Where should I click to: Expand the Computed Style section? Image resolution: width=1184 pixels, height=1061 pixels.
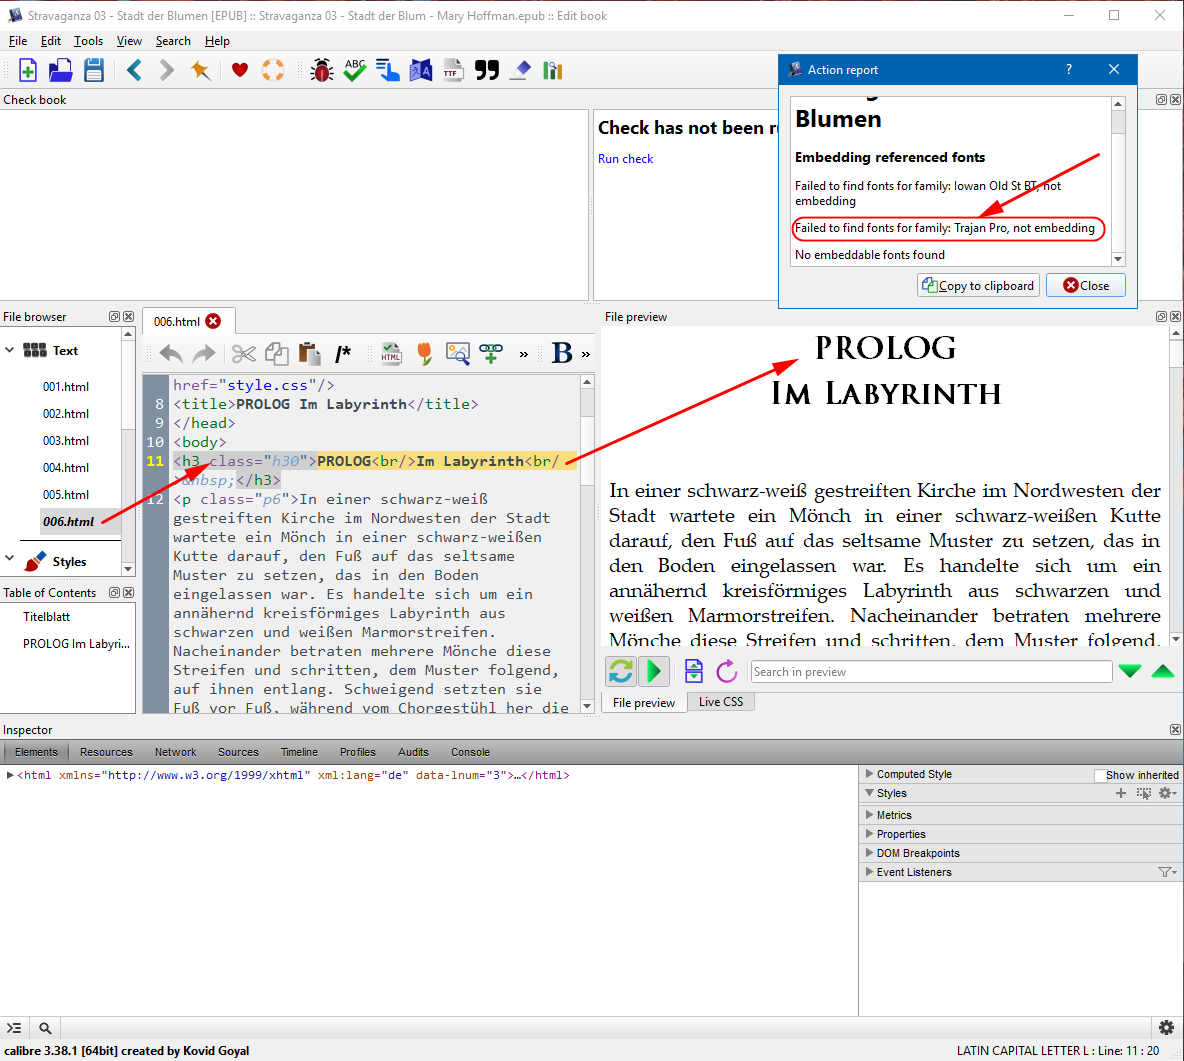(x=869, y=774)
